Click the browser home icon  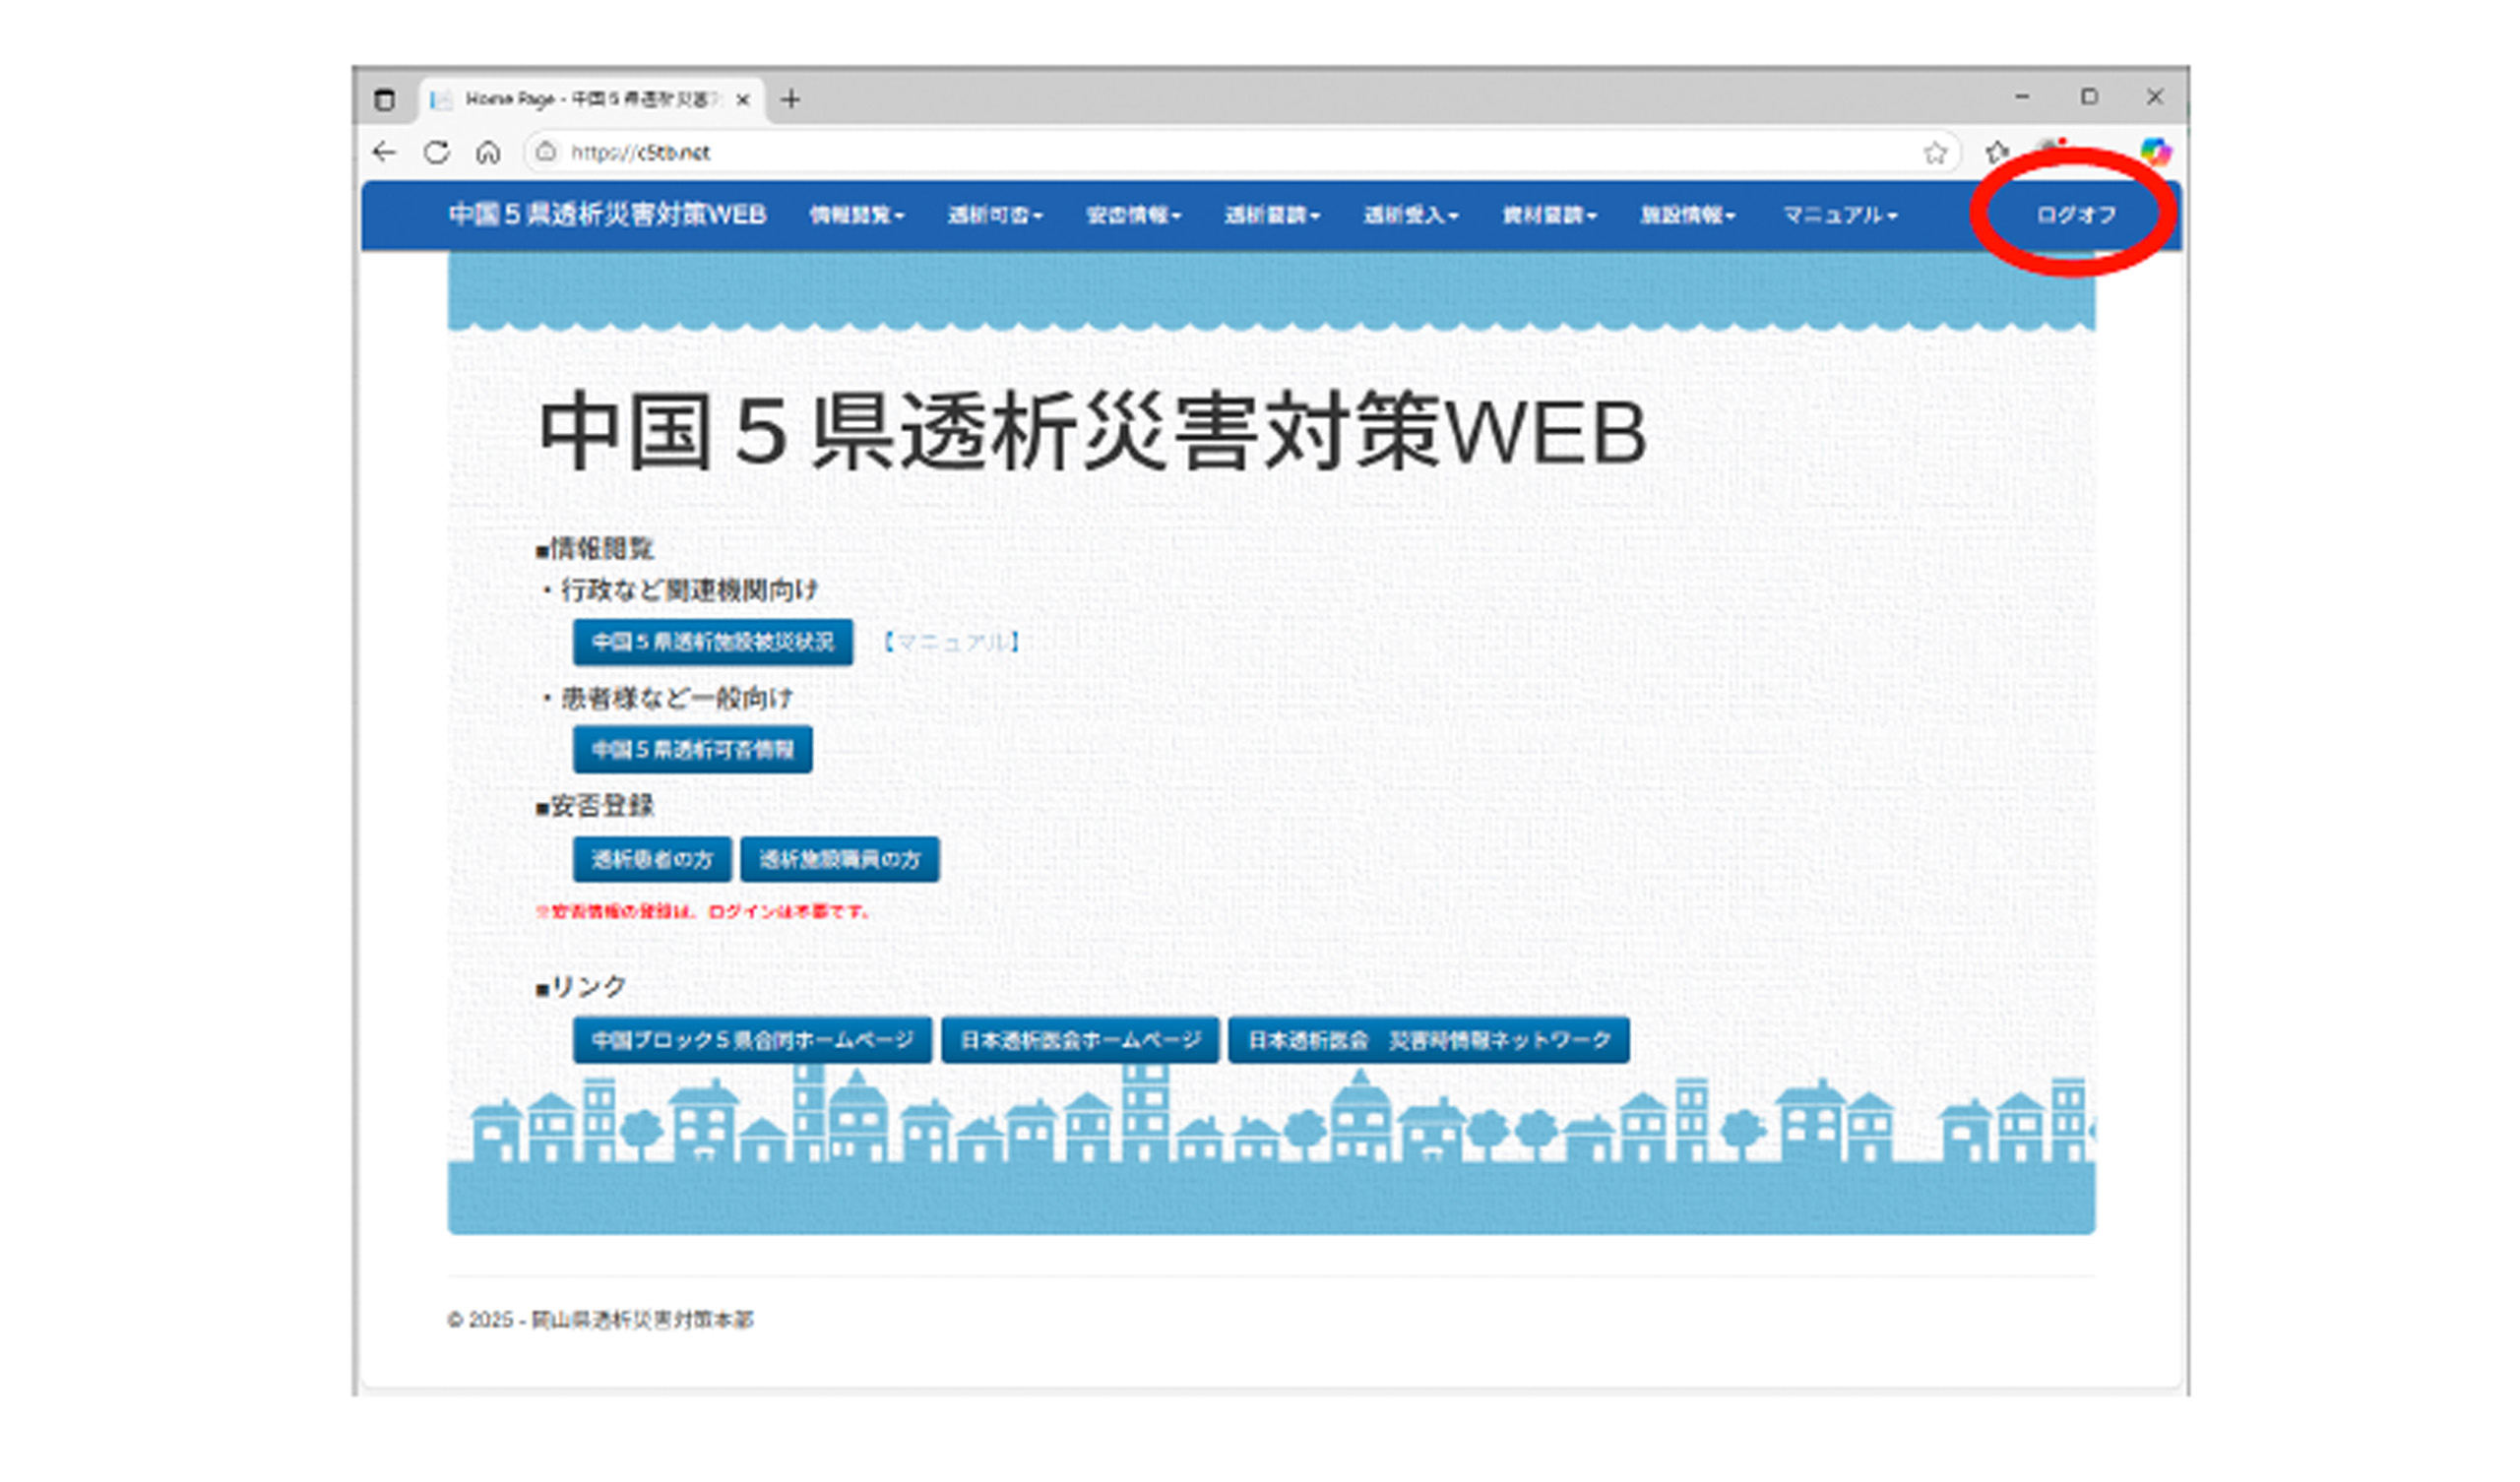488,152
